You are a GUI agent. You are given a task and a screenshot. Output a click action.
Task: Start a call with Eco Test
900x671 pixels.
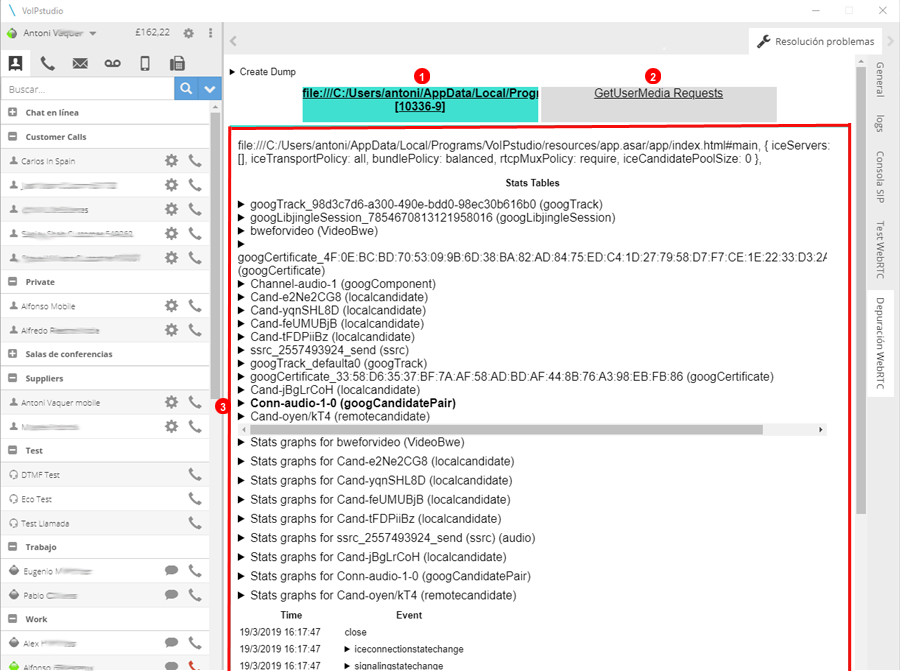click(196, 498)
